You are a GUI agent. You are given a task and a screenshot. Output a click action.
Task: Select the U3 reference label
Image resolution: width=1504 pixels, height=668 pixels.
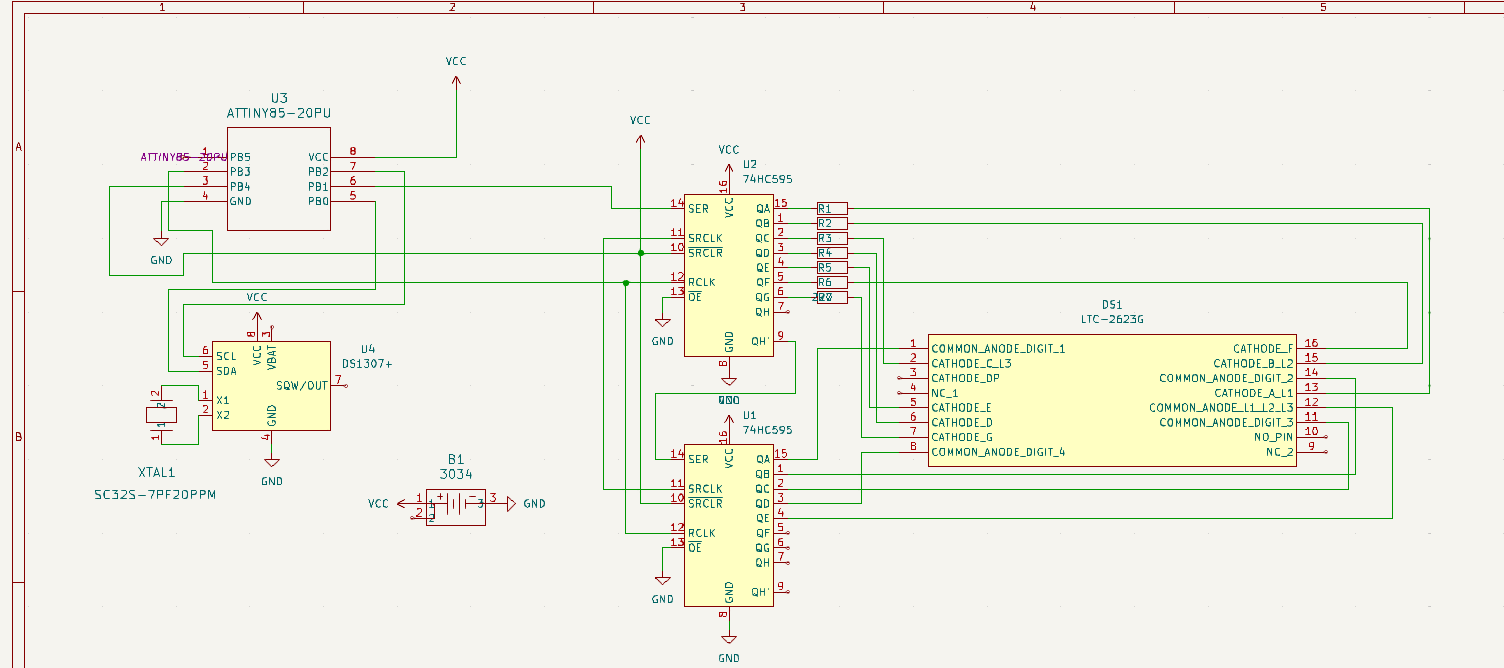click(279, 98)
